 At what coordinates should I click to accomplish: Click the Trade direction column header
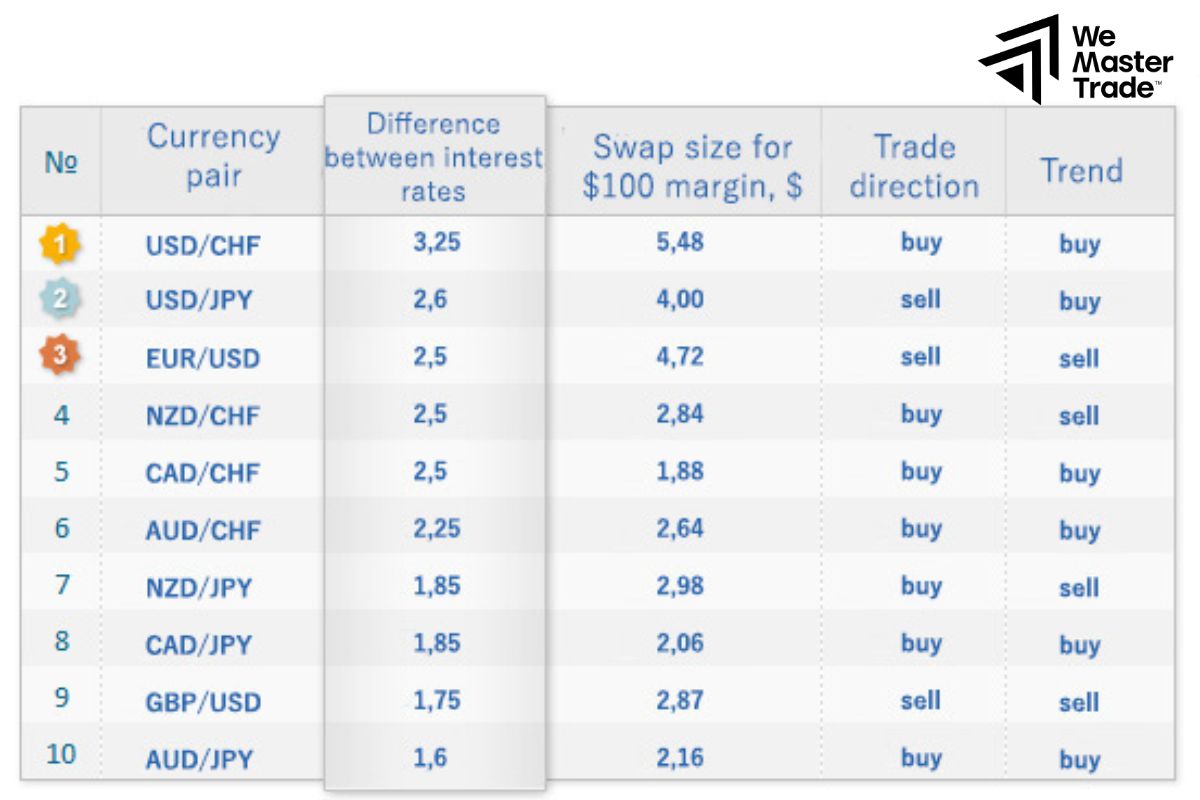coord(913,166)
